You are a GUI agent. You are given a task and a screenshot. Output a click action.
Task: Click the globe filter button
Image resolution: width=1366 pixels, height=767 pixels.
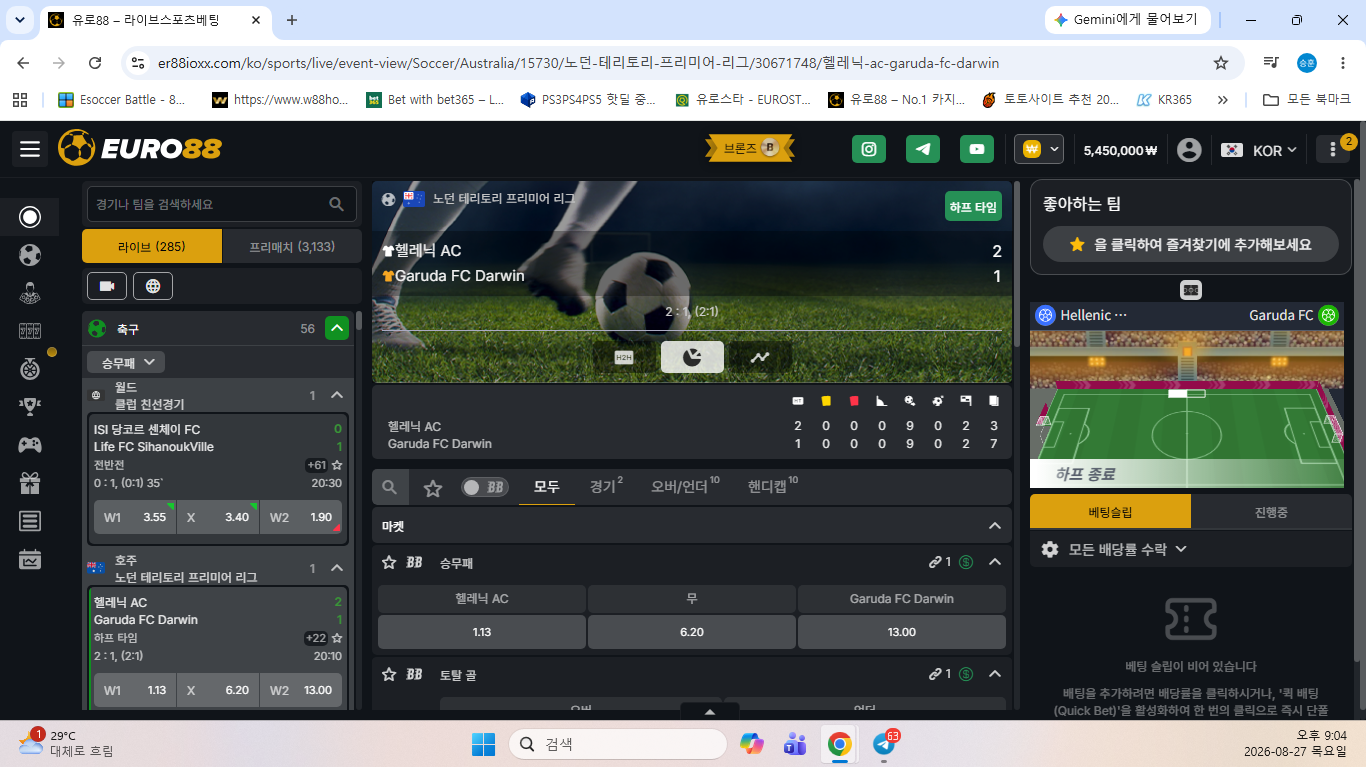coord(153,286)
